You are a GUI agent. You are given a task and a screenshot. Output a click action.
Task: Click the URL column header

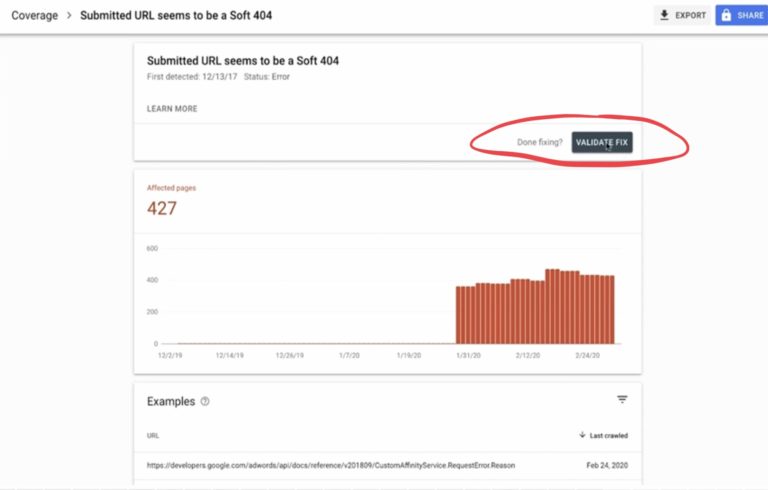pyautogui.click(x=152, y=435)
